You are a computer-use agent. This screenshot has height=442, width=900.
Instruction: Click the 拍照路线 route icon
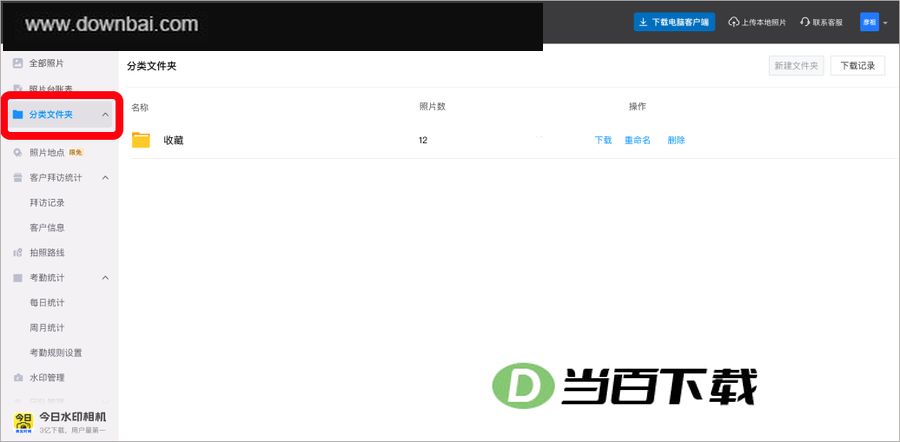point(18,253)
